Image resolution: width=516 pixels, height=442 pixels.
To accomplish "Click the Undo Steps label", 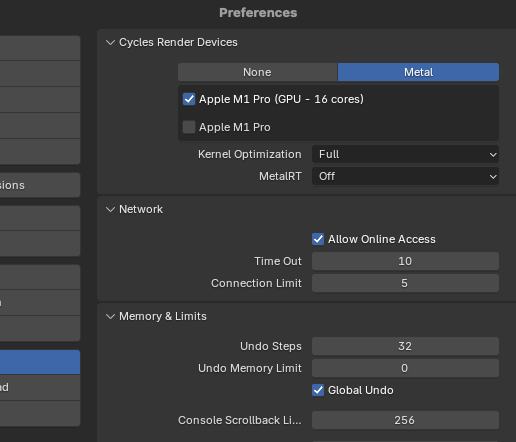I will coord(271,346).
